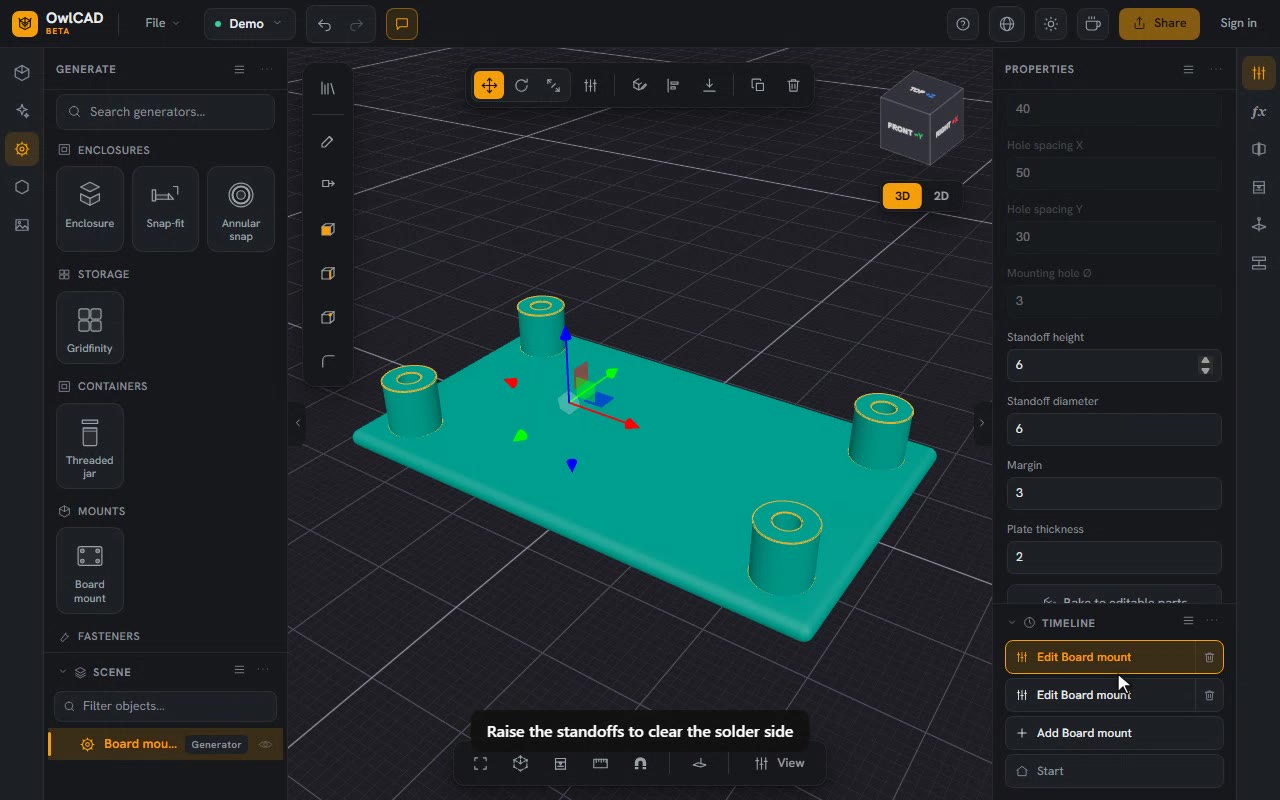Open the File menu dropdown
Viewport: 1280px width, 800px height.
pos(162,24)
